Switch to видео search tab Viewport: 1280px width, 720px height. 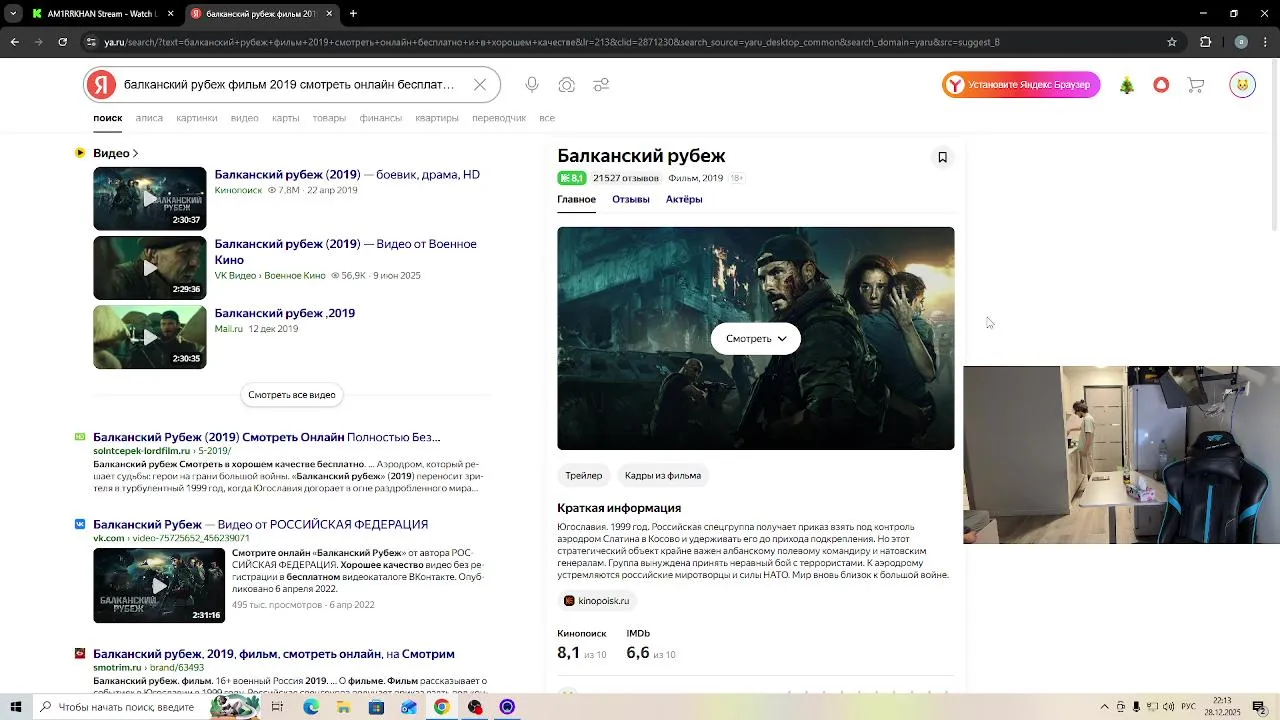coord(245,118)
